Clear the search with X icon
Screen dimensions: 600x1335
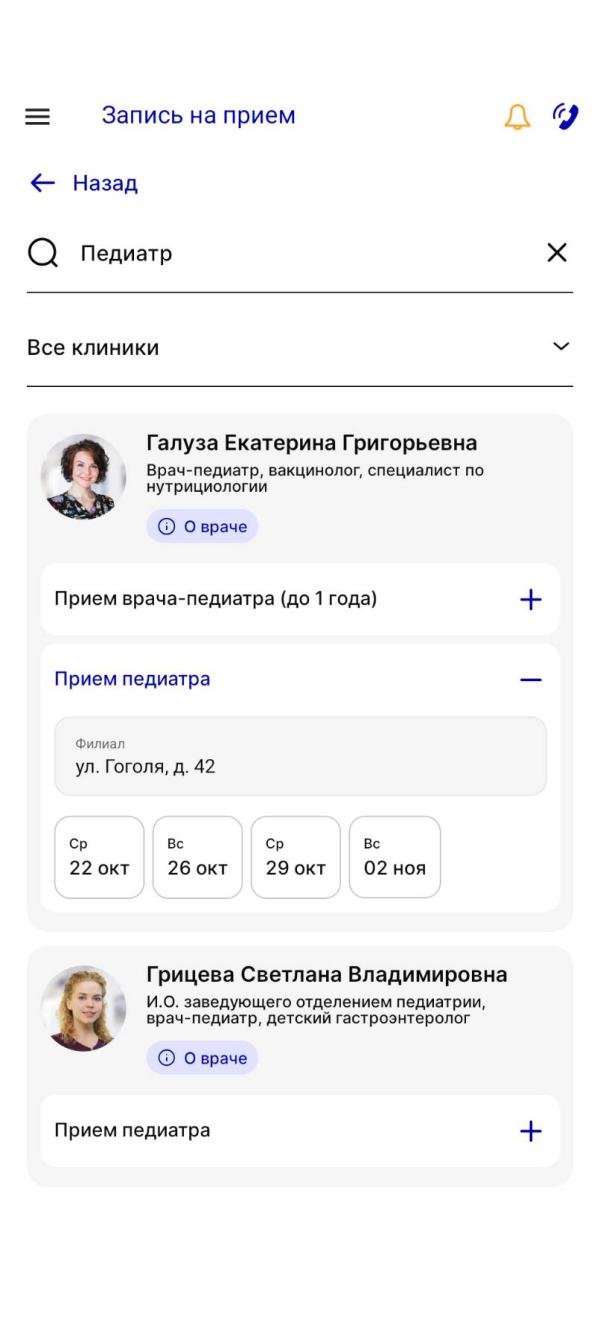557,253
